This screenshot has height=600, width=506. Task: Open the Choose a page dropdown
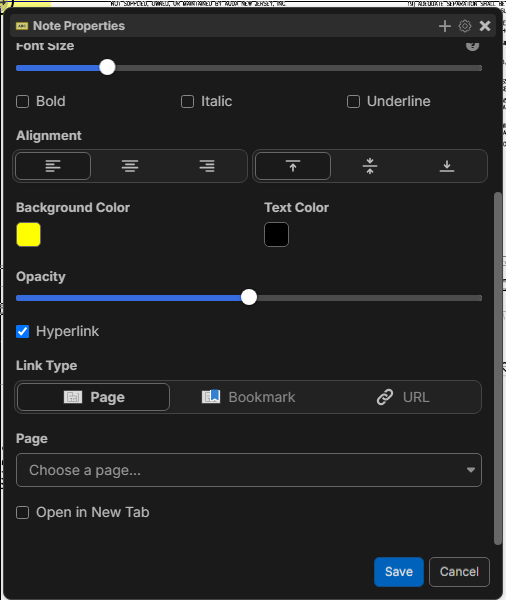click(x=249, y=470)
